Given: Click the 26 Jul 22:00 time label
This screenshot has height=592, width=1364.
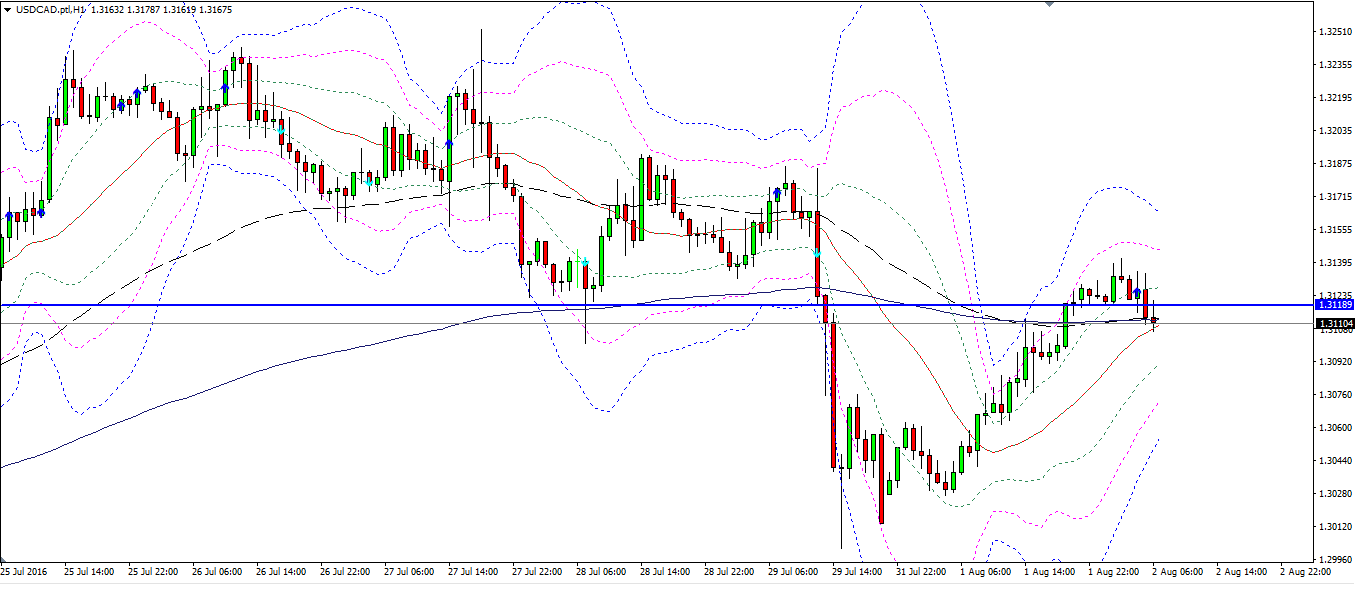Looking at the screenshot, I should click(x=345, y=572).
